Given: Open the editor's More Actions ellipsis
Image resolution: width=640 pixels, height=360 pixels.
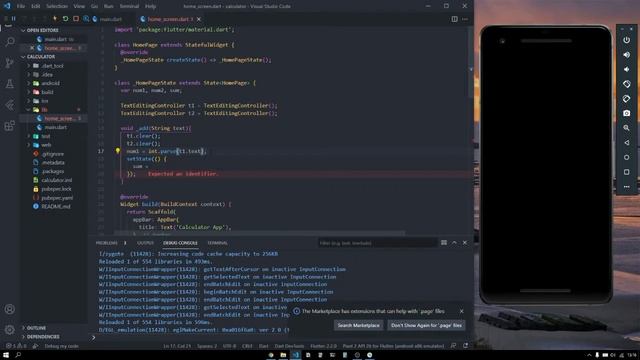Looking at the screenshot, I should [x=465, y=19].
